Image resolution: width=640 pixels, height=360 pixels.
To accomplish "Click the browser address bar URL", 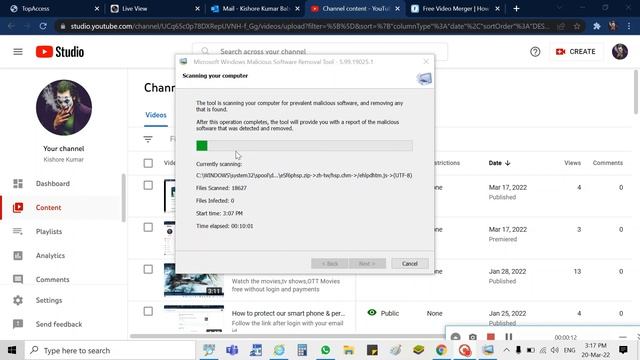I will [309, 26].
